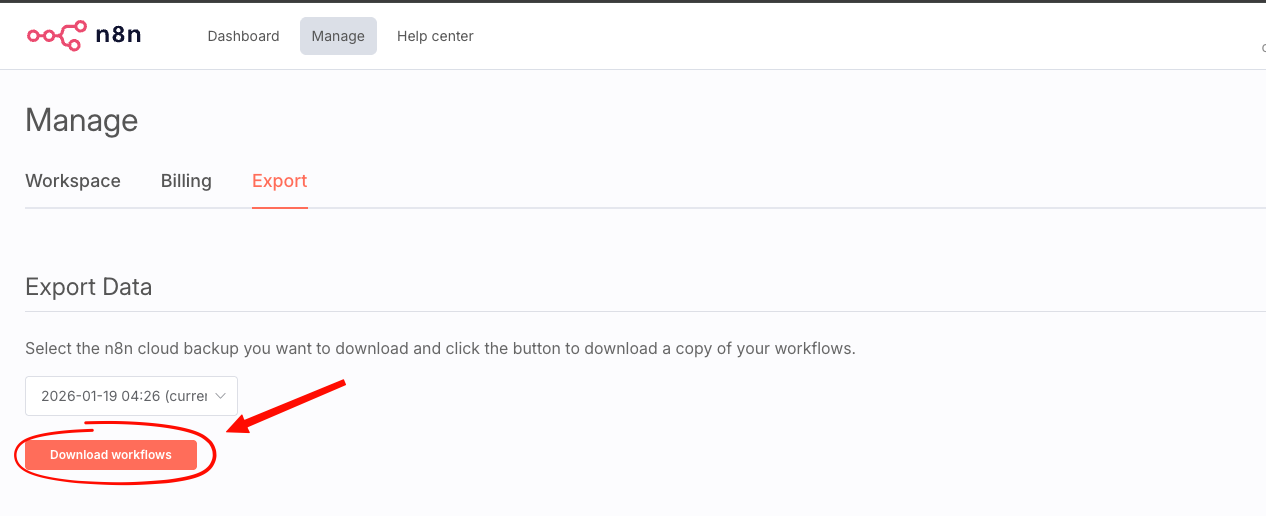Screen dimensions: 1266x516
Task: Open the Dashboard page from navigation
Action: [x=243, y=36]
